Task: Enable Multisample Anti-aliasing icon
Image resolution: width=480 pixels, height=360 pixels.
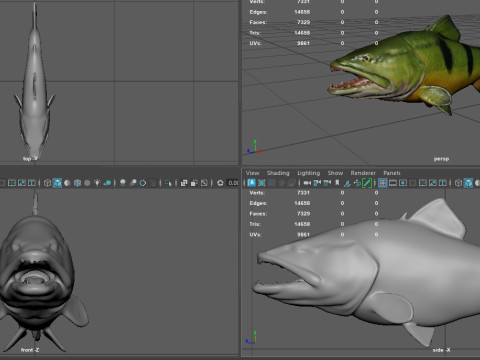Action: tap(143, 183)
